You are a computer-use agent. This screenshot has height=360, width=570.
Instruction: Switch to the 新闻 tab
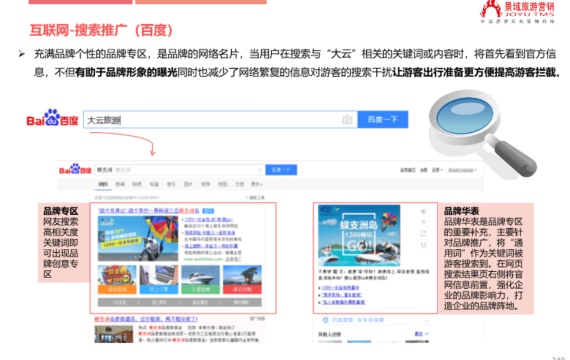point(120,184)
